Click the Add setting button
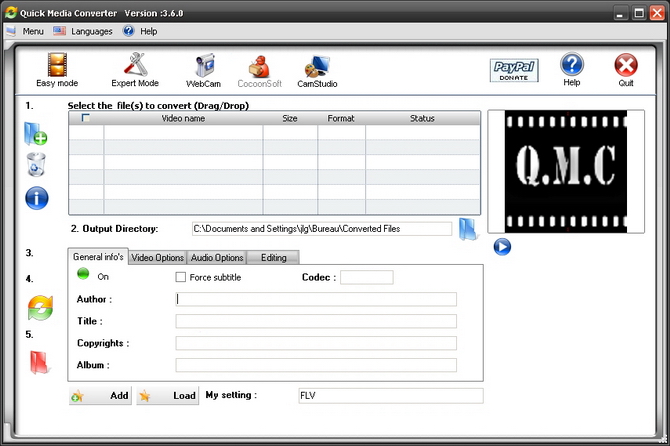This screenshot has height=446, width=670. click(100, 396)
